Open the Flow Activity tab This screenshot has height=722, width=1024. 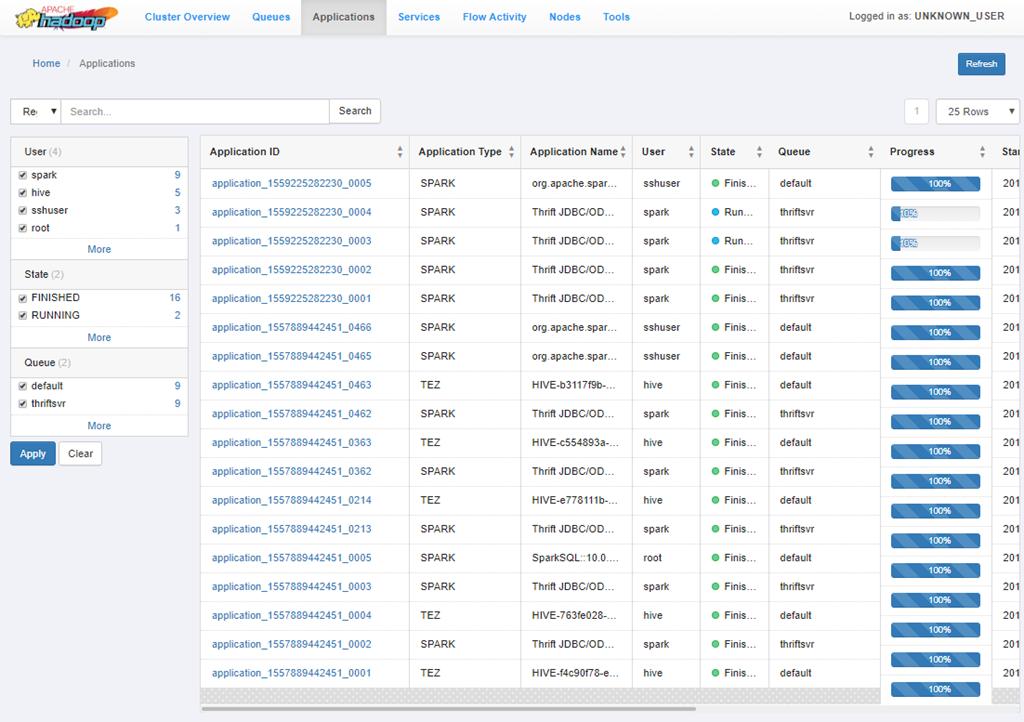coord(494,17)
